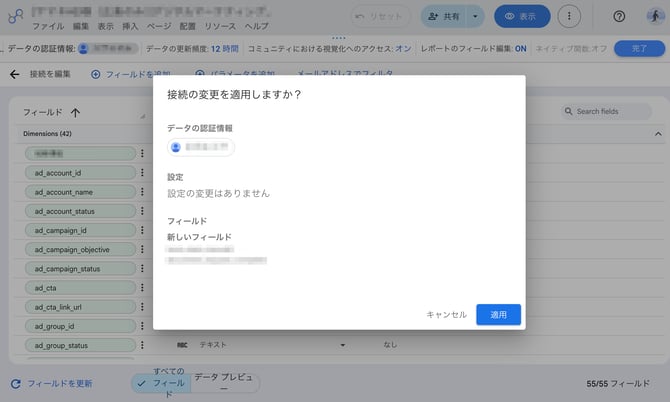Click the 適用 button in the dialog
670x402 pixels.
498,314
